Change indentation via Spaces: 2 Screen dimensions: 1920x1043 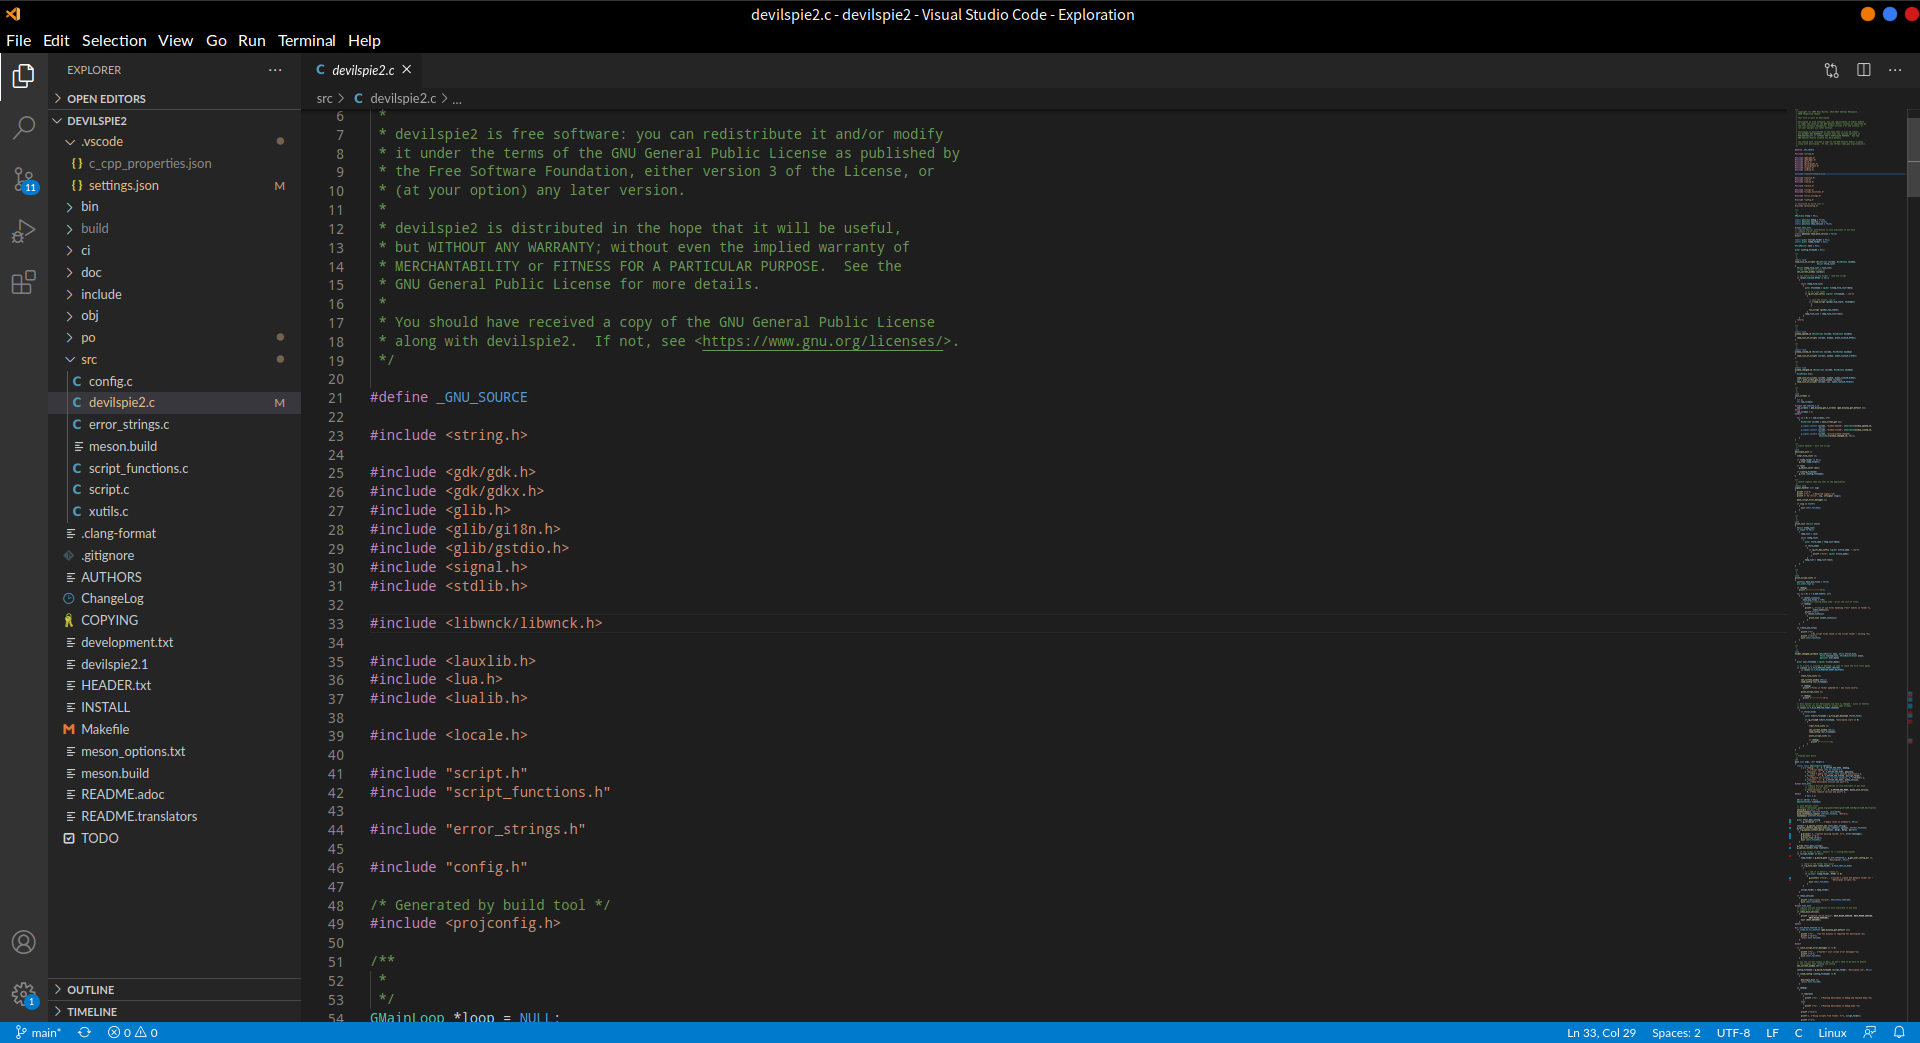click(x=1676, y=1033)
